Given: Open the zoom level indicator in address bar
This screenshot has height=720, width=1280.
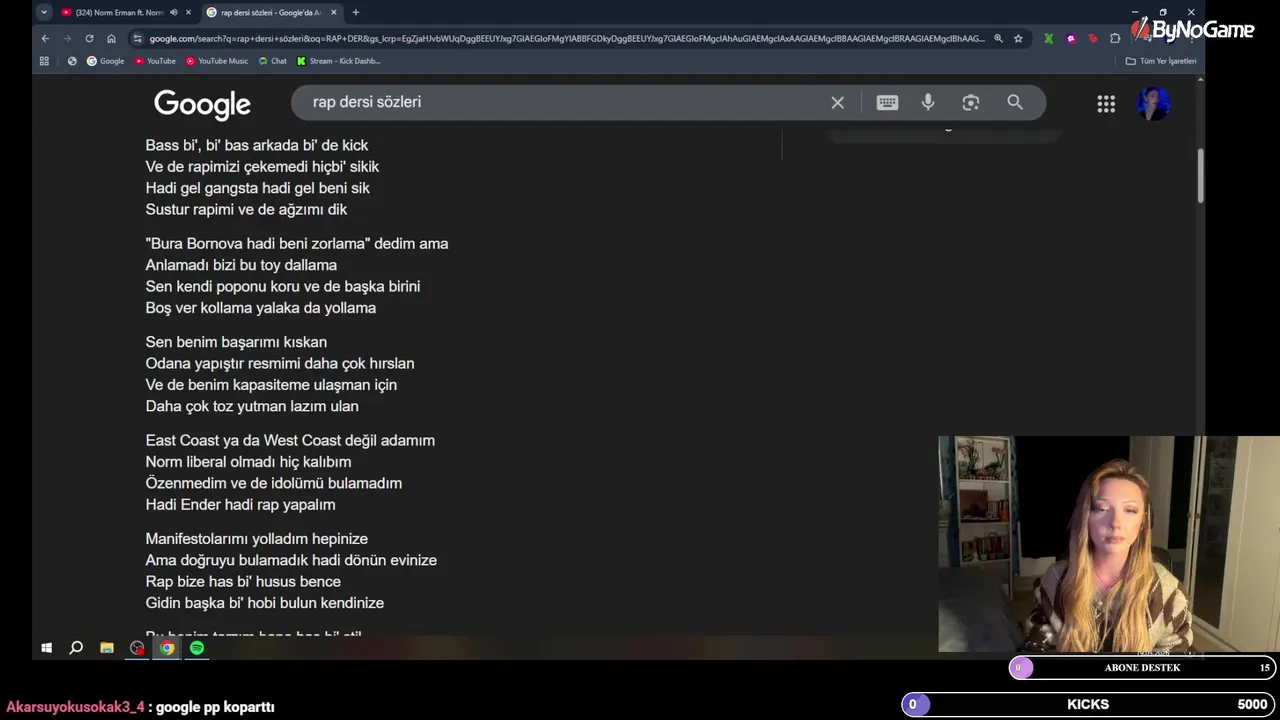Looking at the screenshot, I should tap(997, 38).
